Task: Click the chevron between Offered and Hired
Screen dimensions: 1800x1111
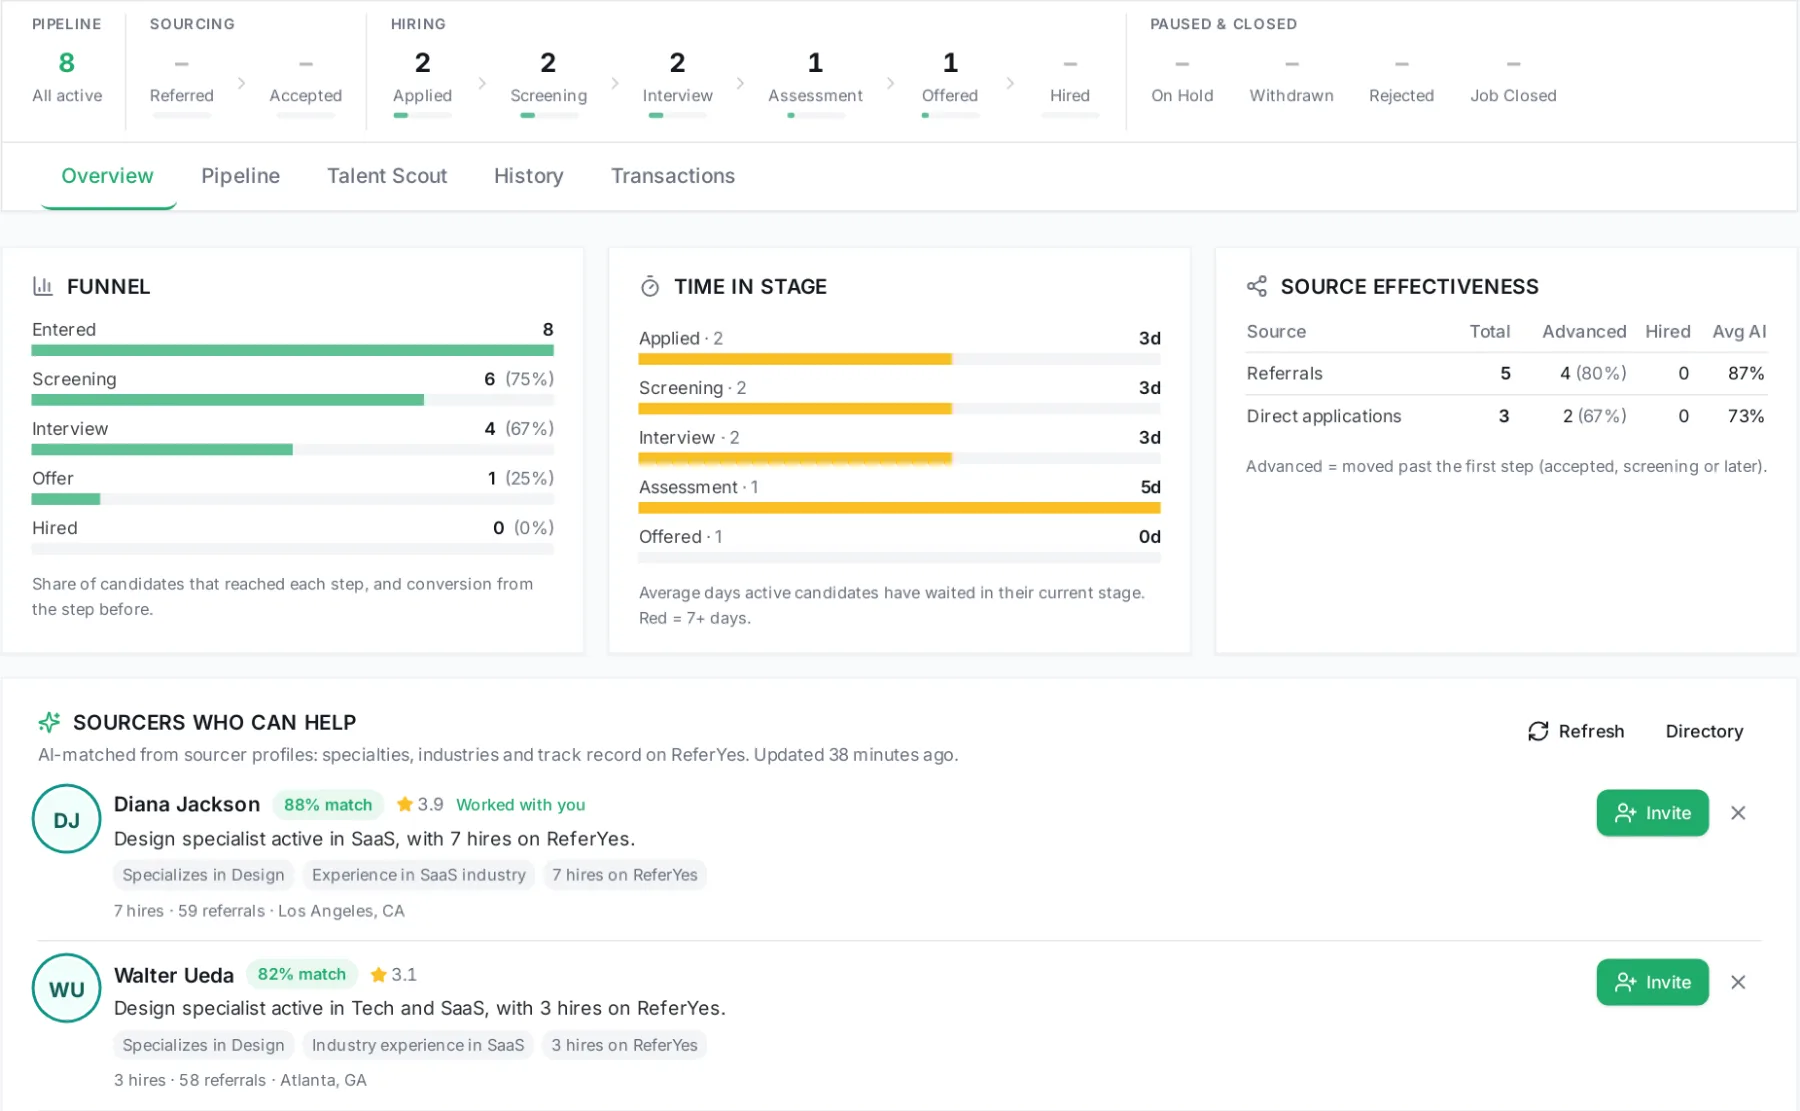Action: pyautogui.click(x=1010, y=83)
